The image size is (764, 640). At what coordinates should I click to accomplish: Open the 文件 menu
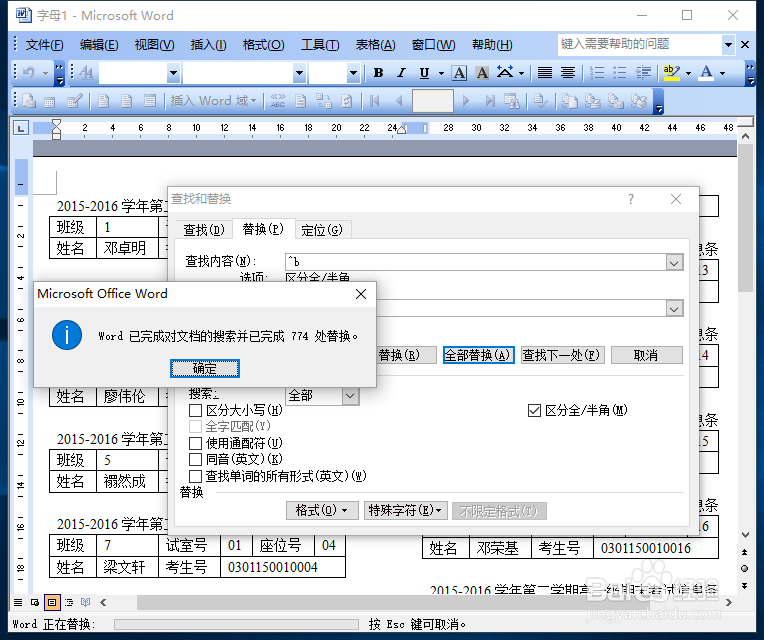click(44, 45)
